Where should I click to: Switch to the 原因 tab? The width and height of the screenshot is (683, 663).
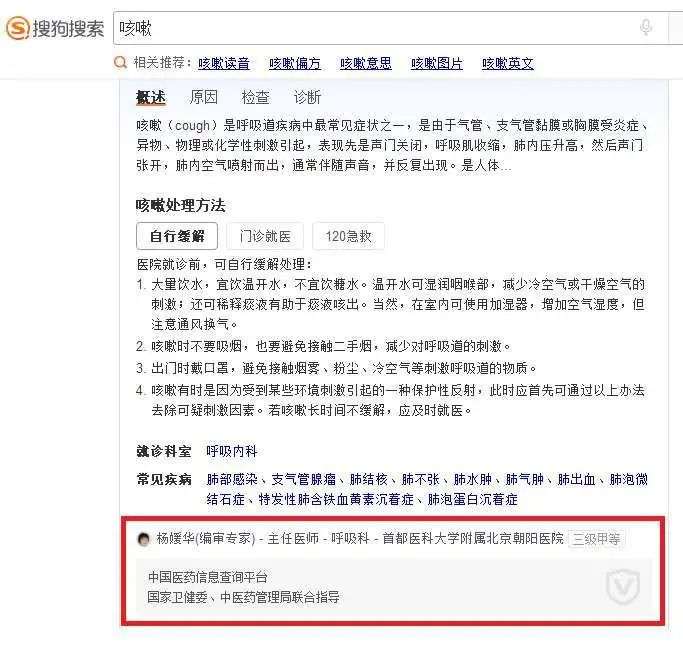[x=203, y=97]
